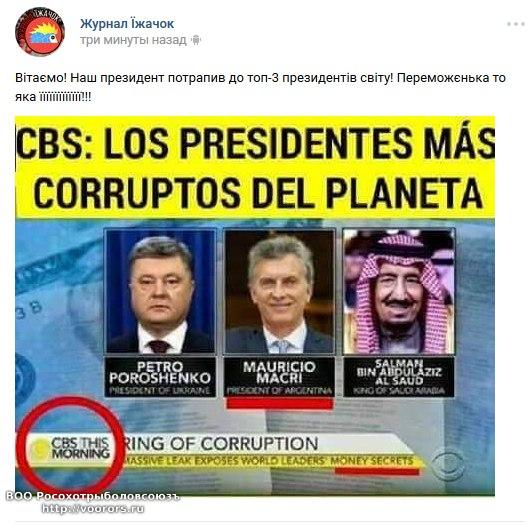Click the 'RING OF CORRUPTION' banner text
This screenshot has height=526, width=530.
[x=220, y=444]
